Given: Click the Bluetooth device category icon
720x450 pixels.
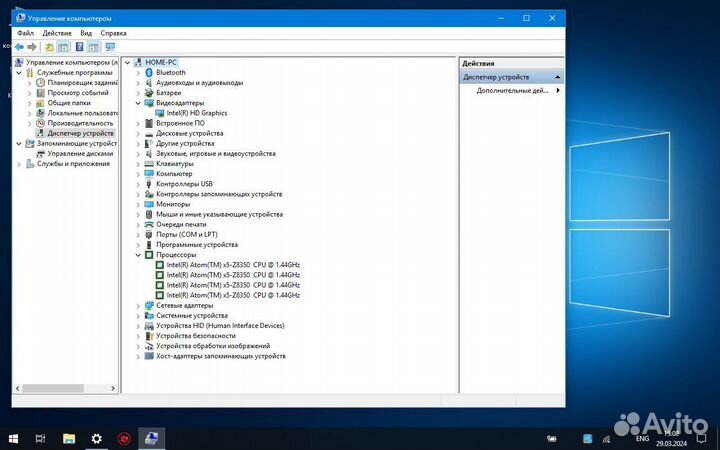Looking at the screenshot, I should pos(149,72).
